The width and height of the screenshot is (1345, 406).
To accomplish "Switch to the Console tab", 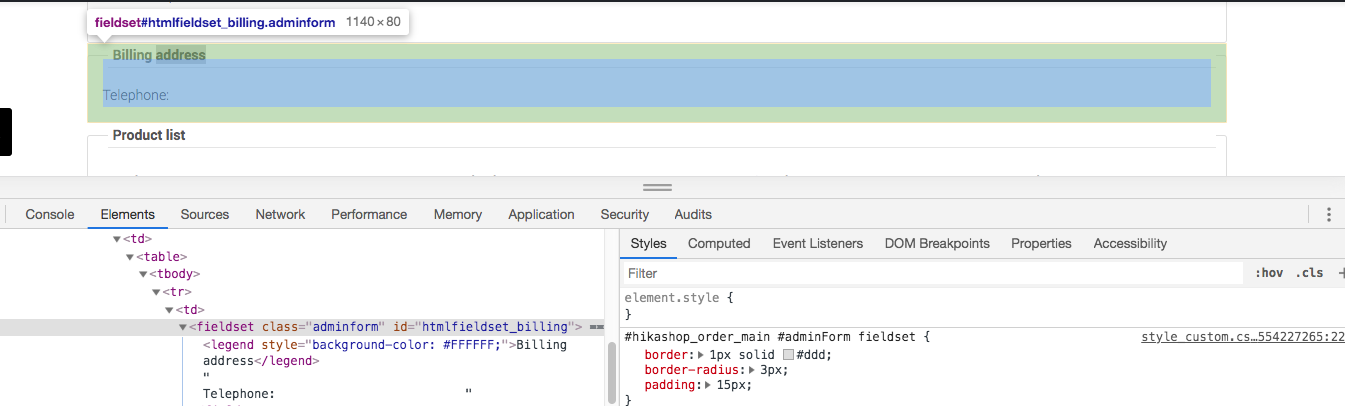I will pos(50,214).
